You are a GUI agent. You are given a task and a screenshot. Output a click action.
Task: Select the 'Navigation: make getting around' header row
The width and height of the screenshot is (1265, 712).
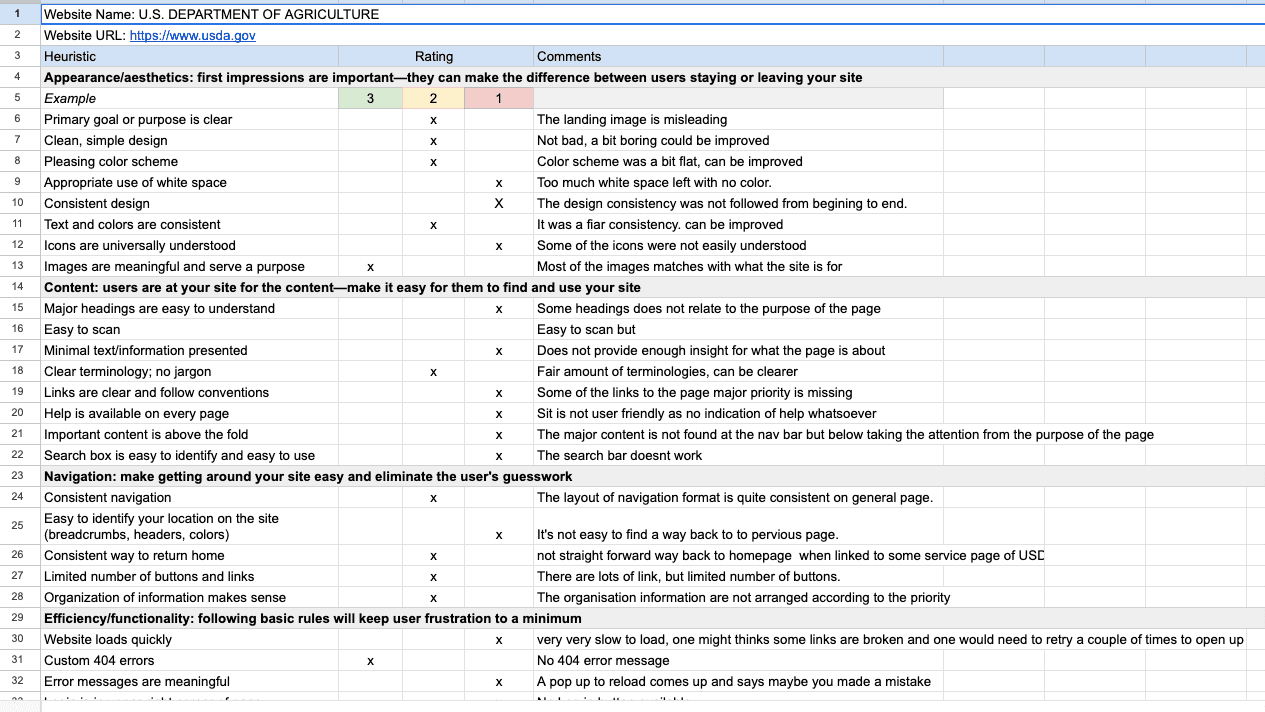tap(652, 476)
